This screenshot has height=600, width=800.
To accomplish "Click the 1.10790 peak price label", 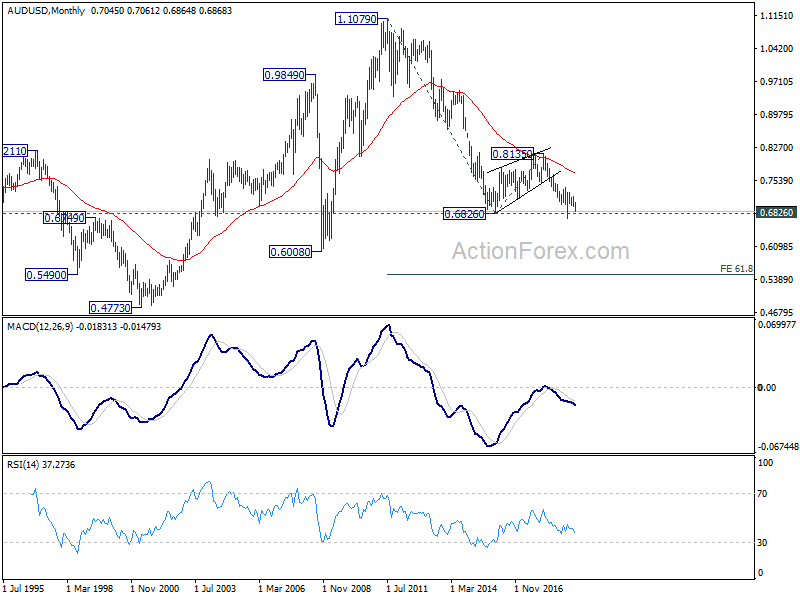I will 356,19.
